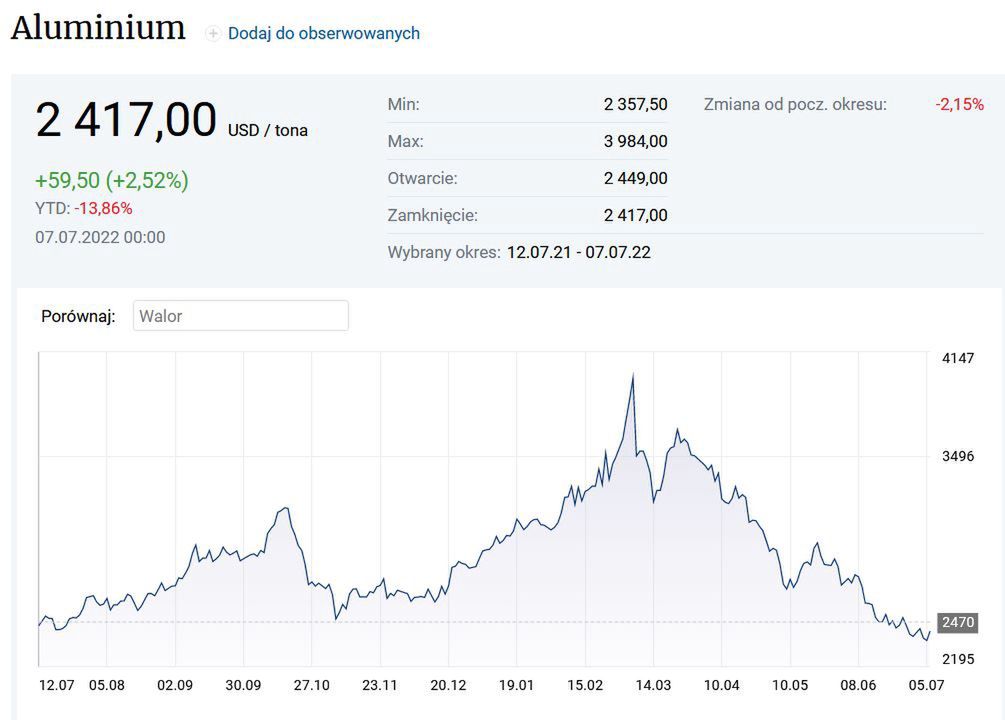Click the 08.06 date label on x-axis
1005x720 pixels.
tap(858, 685)
